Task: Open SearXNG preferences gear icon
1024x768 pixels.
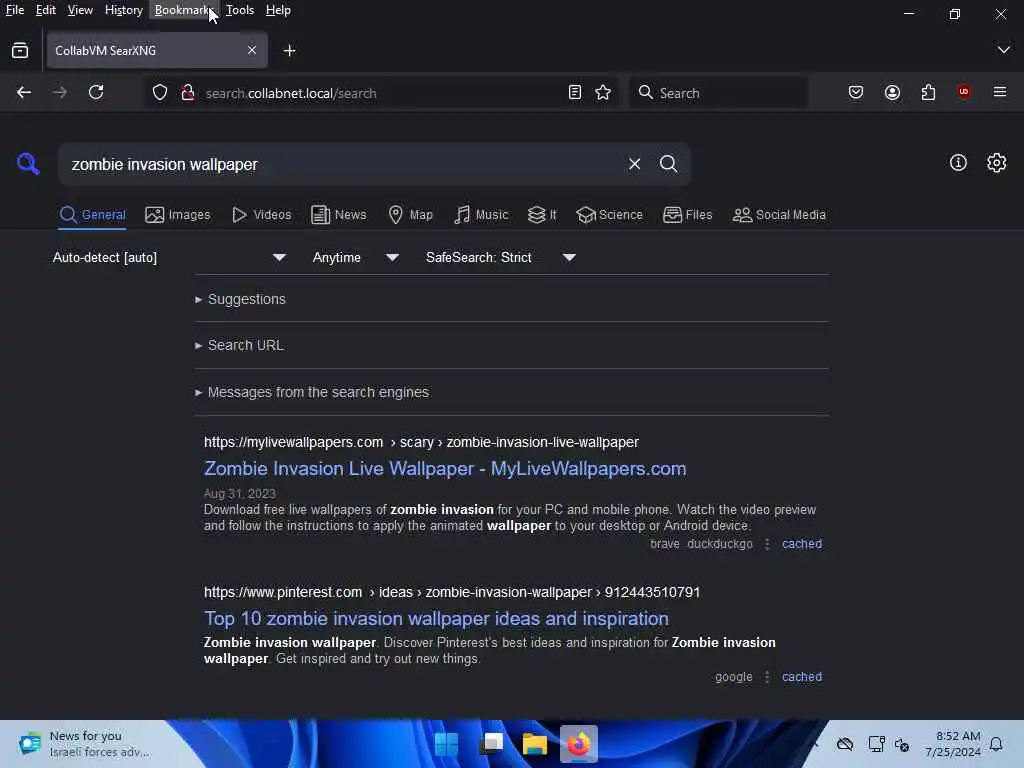Action: pyautogui.click(x=997, y=163)
